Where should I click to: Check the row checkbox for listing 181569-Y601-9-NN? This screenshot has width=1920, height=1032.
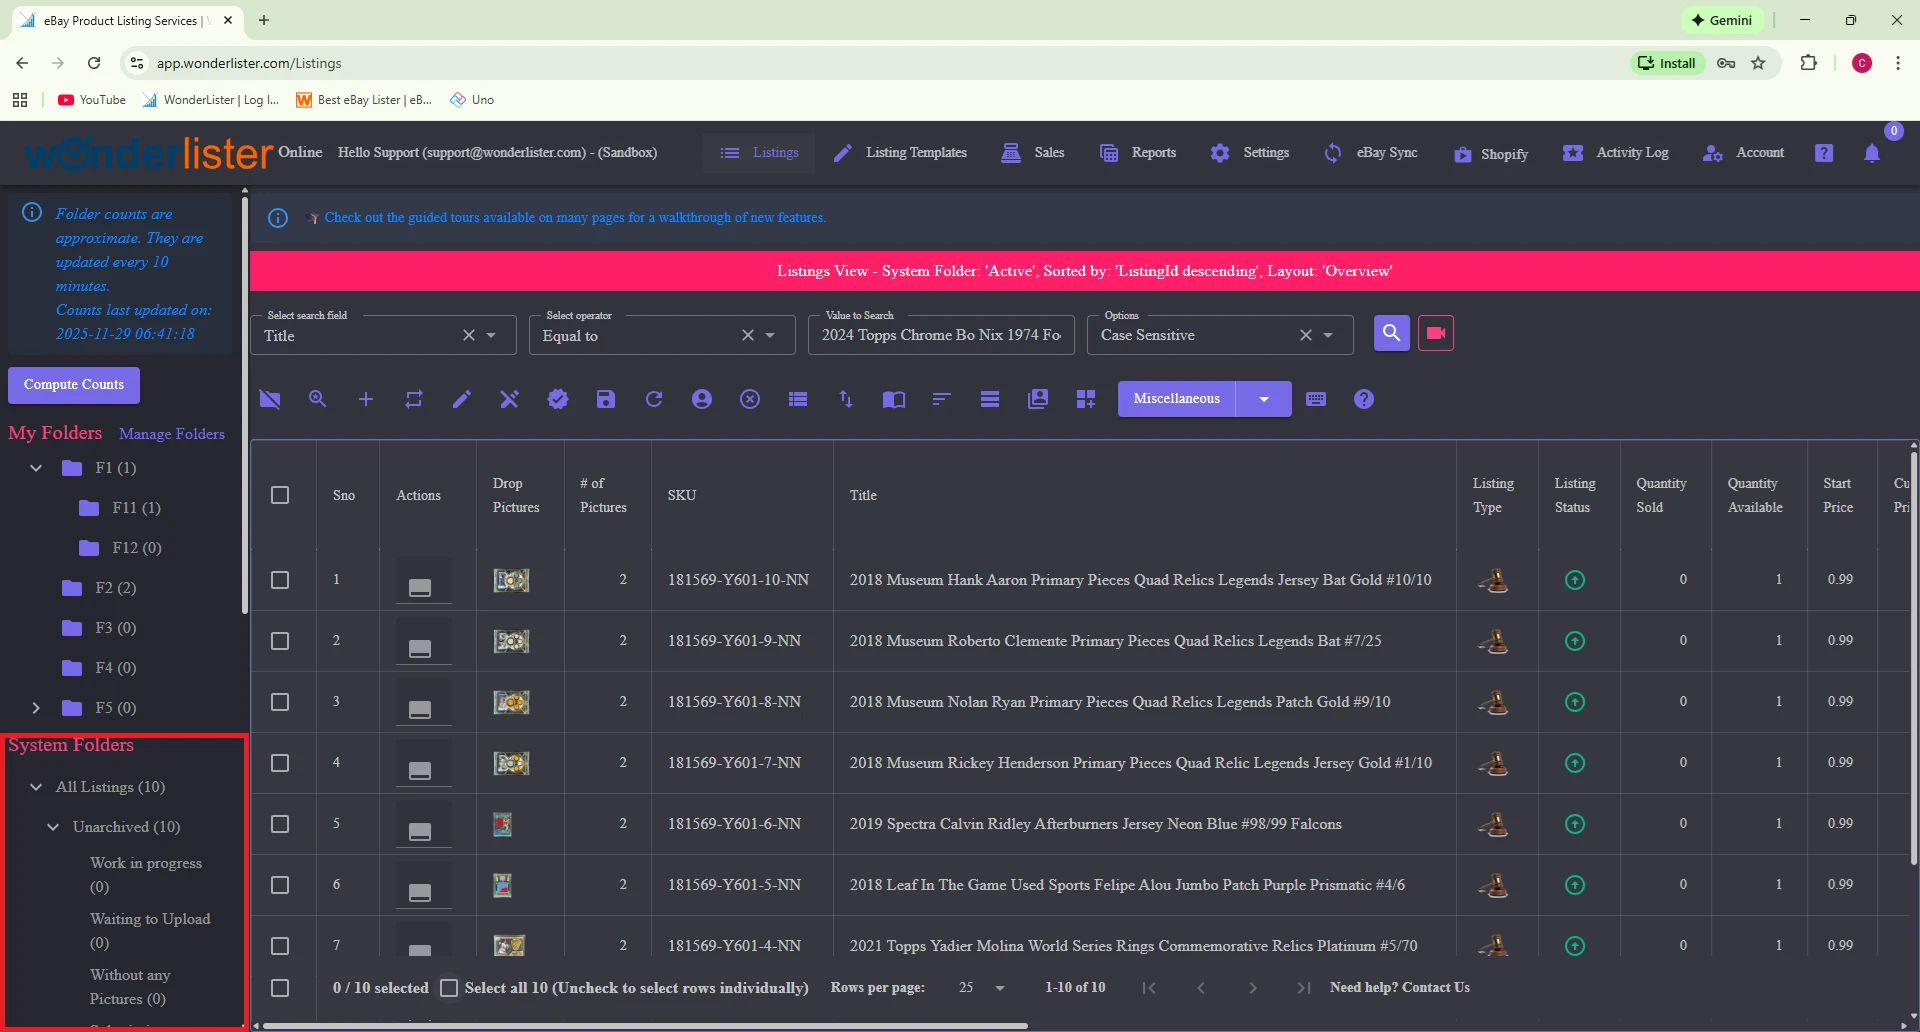point(280,641)
